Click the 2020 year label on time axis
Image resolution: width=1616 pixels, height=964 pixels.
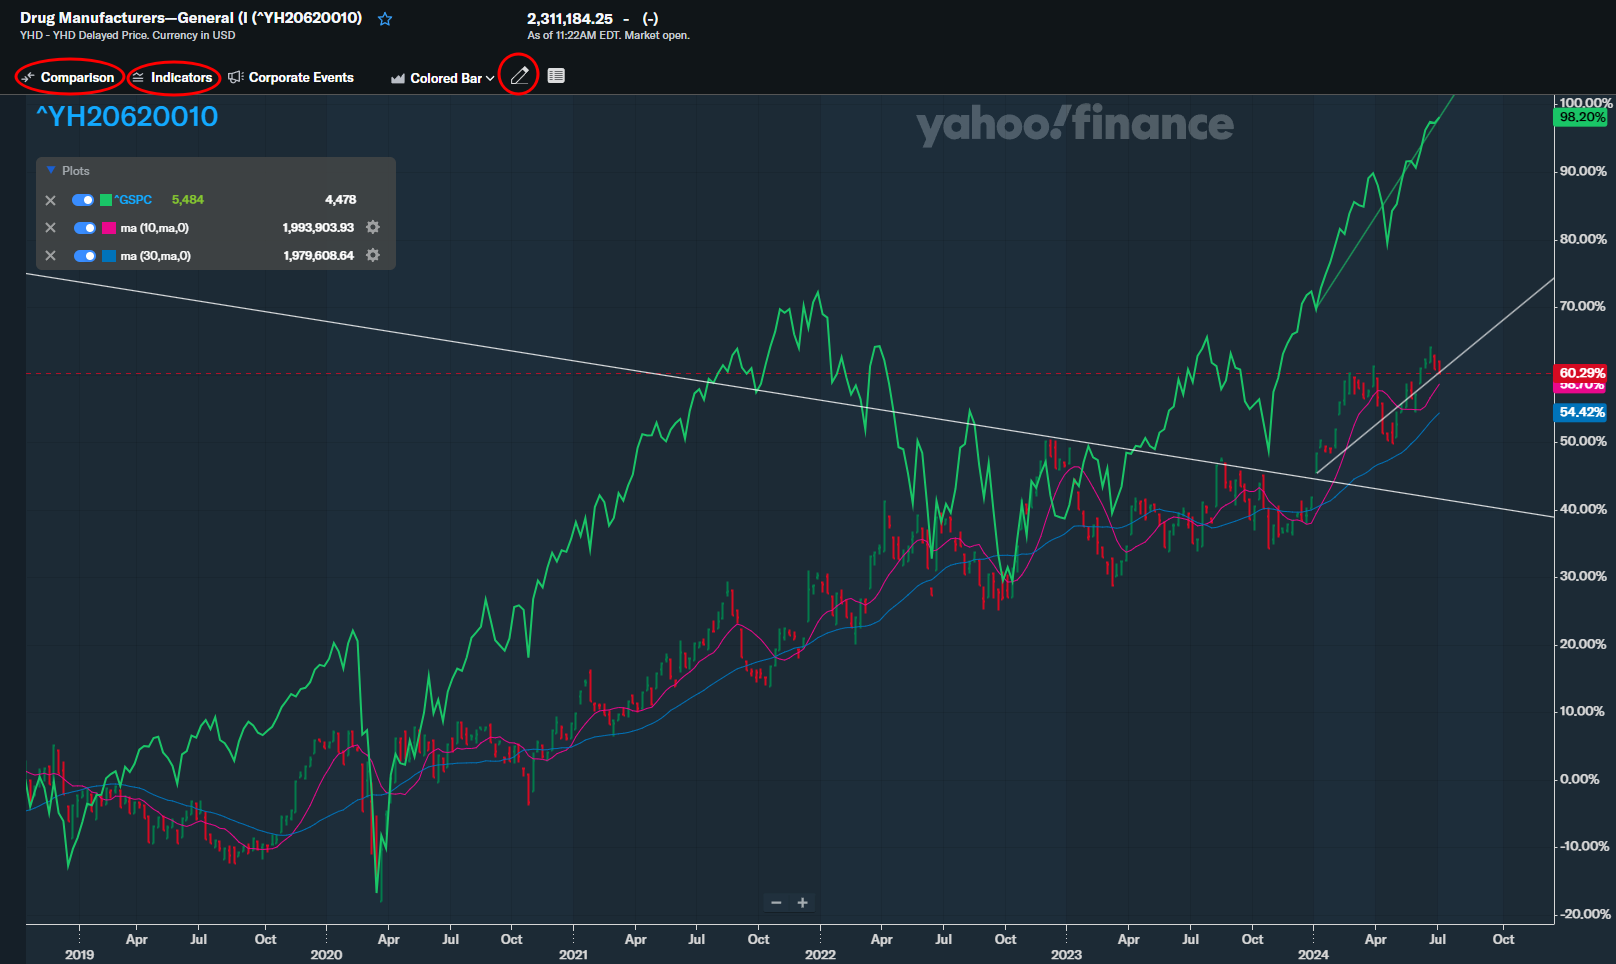pyautogui.click(x=326, y=954)
